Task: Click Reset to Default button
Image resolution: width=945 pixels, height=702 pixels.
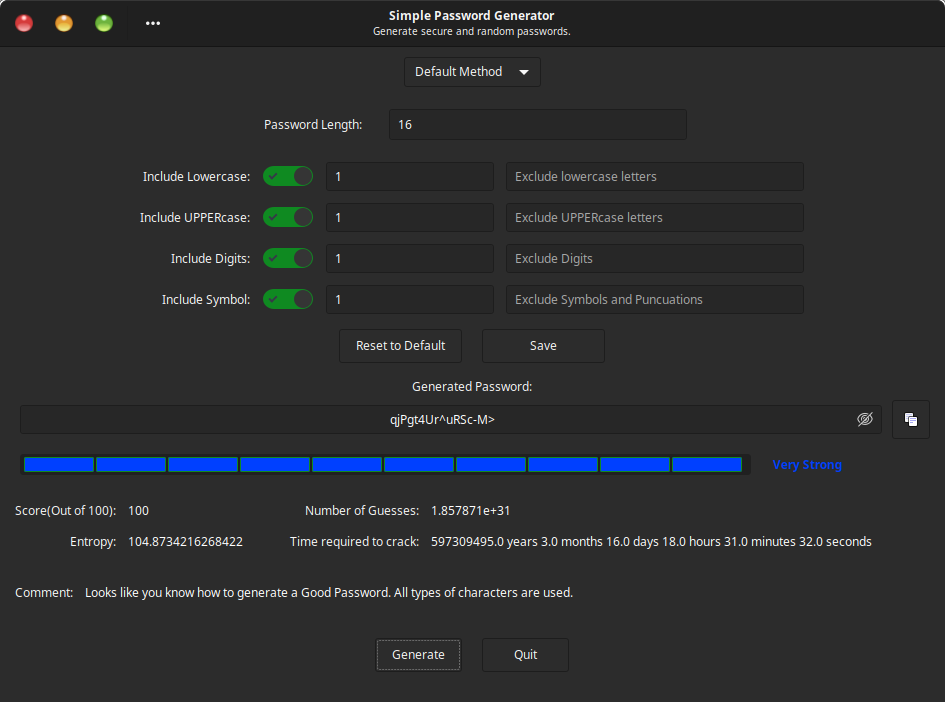Action: tap(400, 346)
